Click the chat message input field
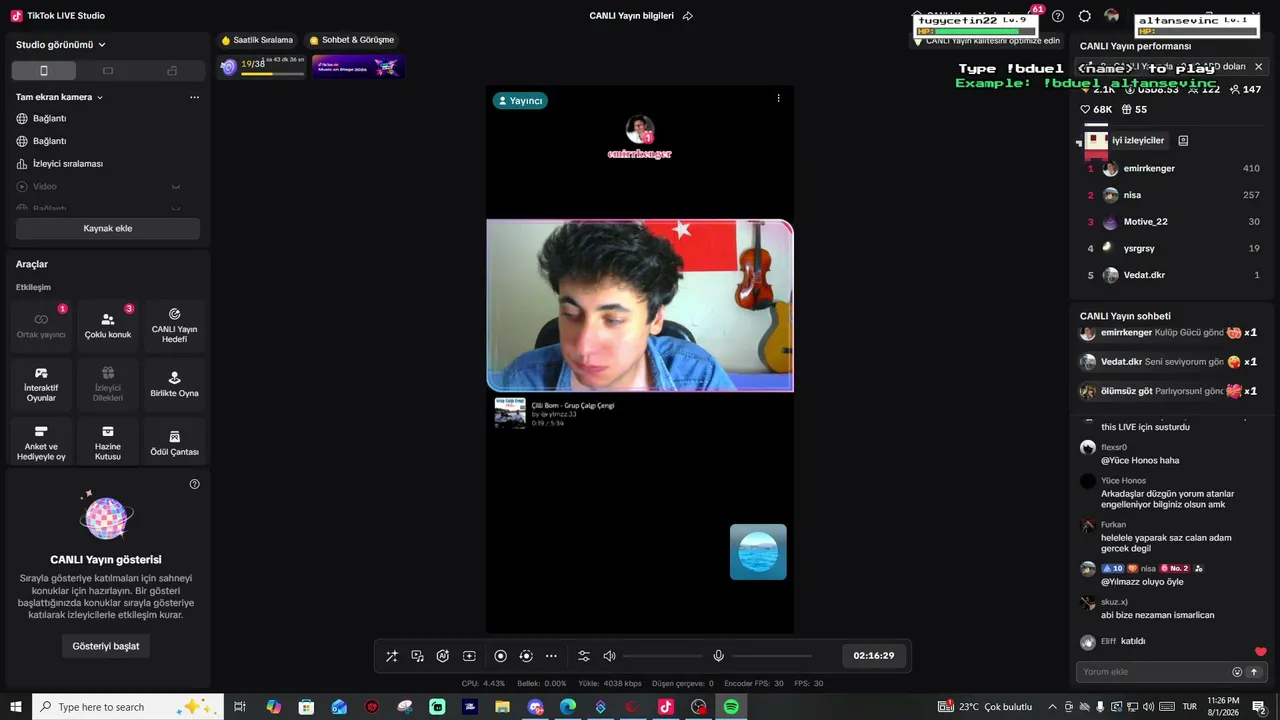This screenshot has height=720, width=1280. point(1153,672)
